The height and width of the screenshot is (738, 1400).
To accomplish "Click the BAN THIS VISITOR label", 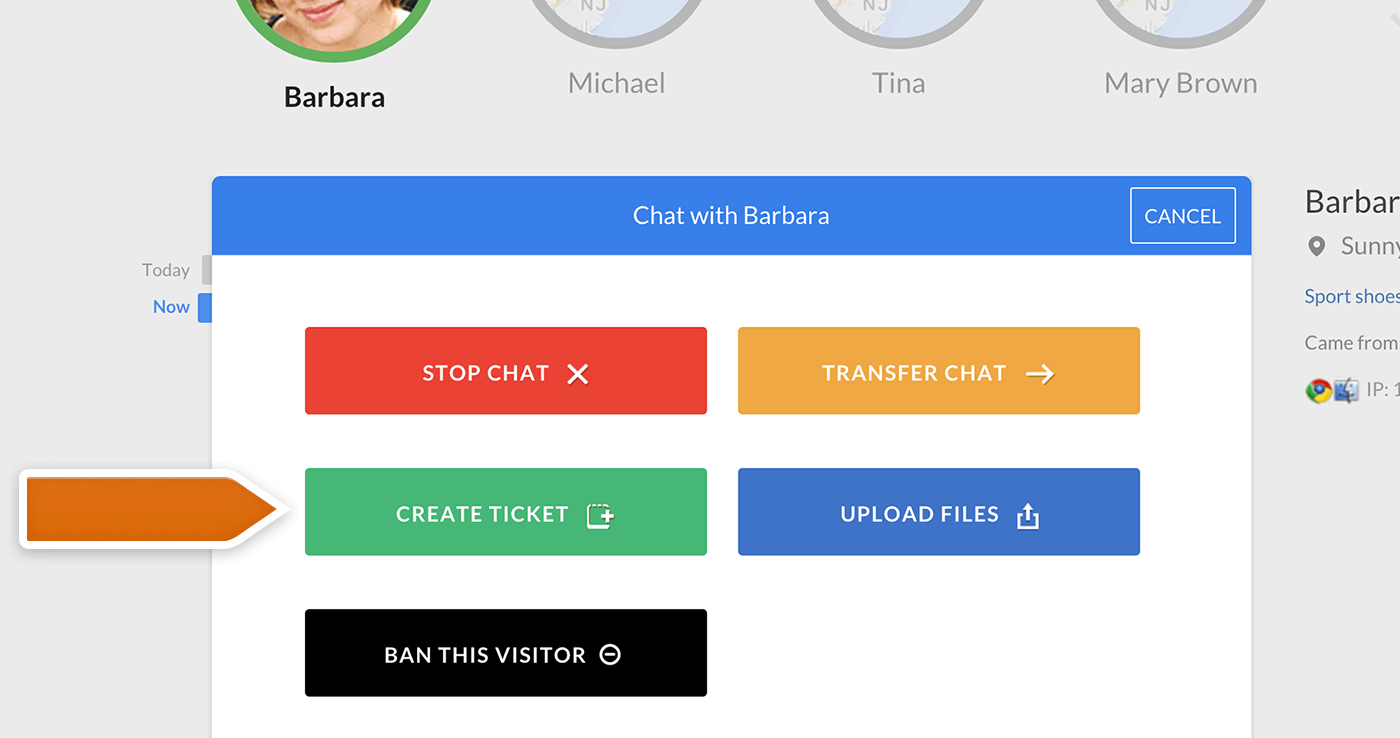I will tap(485, 655).
